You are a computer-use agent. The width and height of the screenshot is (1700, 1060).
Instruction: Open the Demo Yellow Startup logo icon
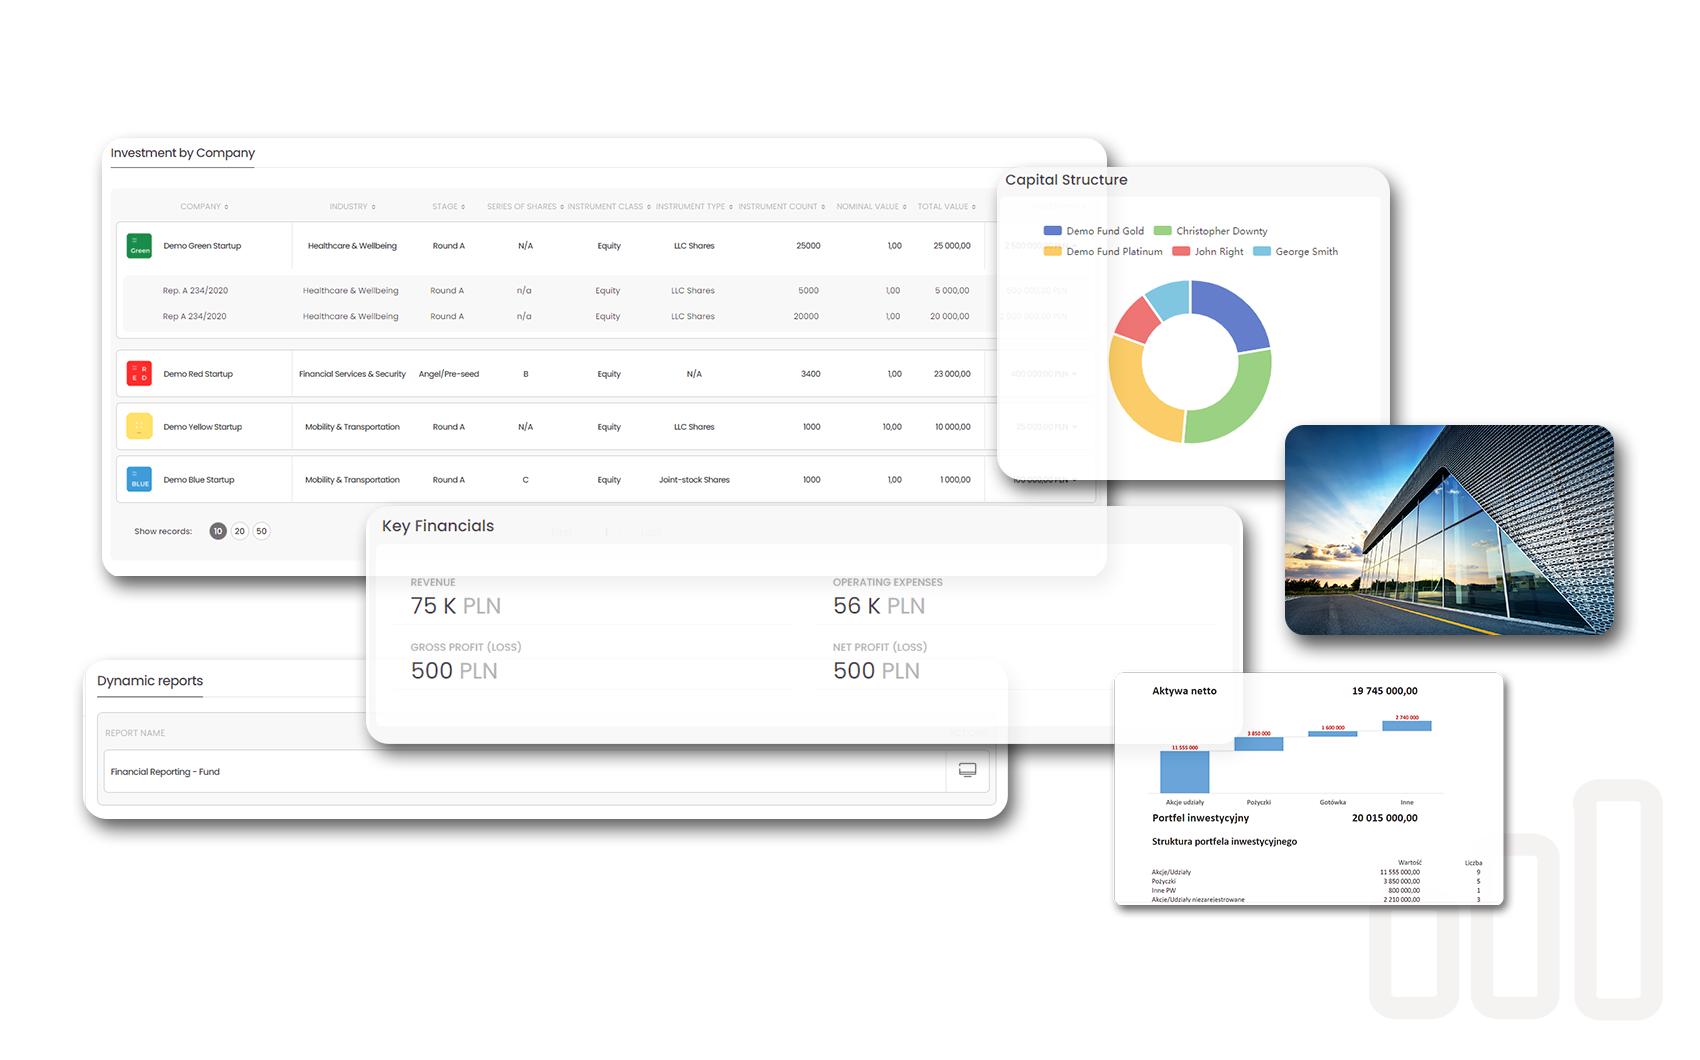(x=139, y=427)
